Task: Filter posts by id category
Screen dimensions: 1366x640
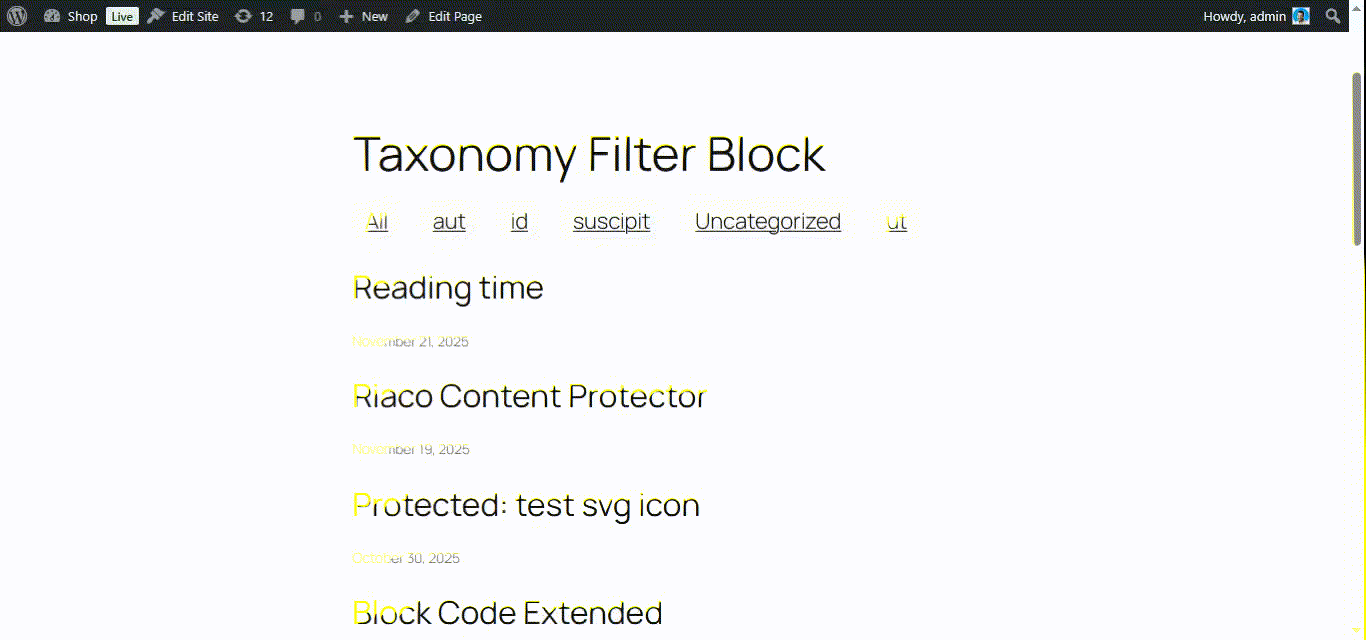Action: point(519,221)
